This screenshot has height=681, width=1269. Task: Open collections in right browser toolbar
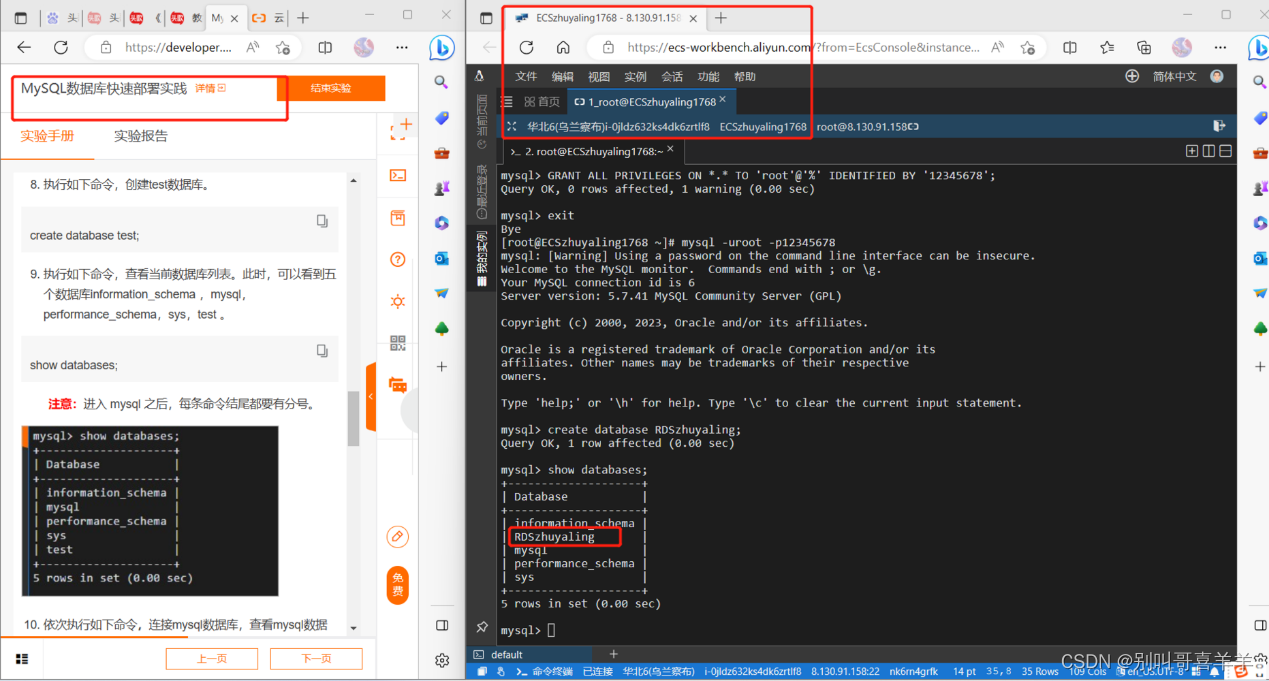[x=1144, y=47]
